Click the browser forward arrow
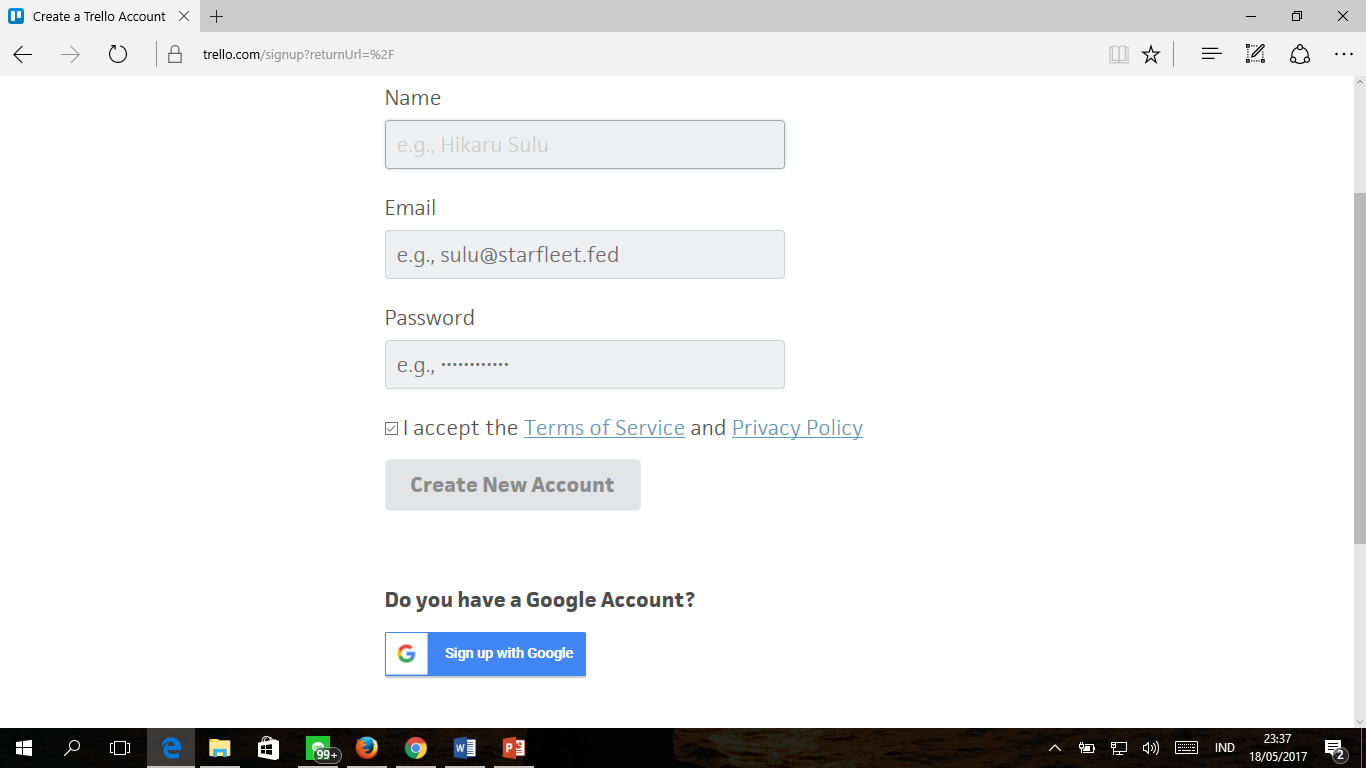 [x=70, y=55]
